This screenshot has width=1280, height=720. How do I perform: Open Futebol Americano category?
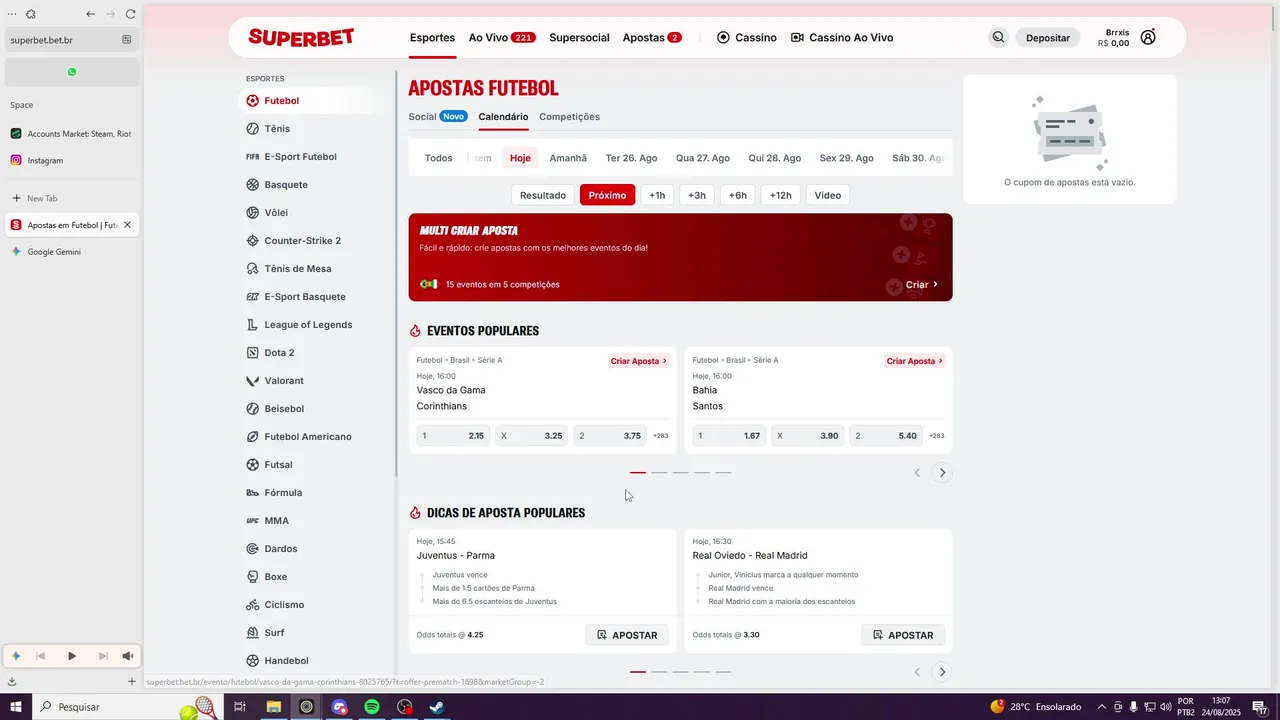(x=298, y=437)
